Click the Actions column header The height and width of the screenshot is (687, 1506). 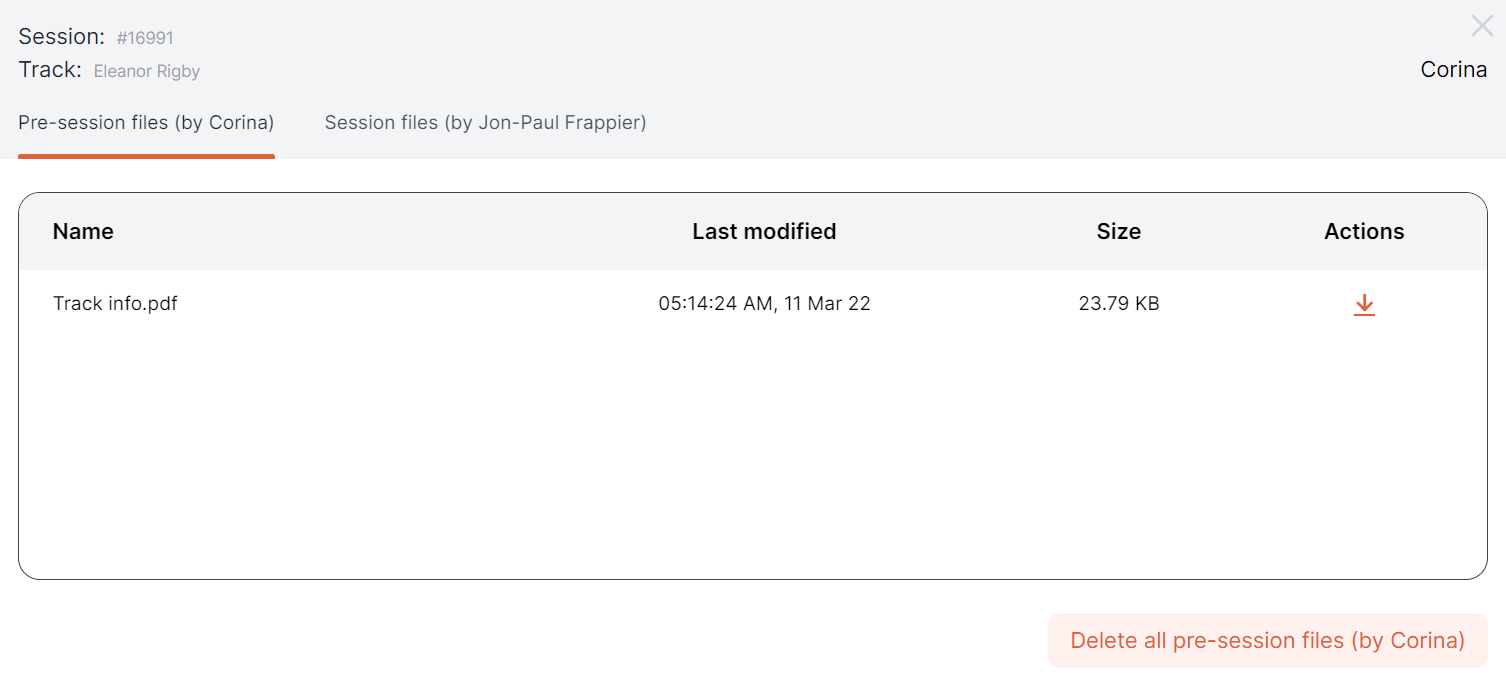[1364, 232]
